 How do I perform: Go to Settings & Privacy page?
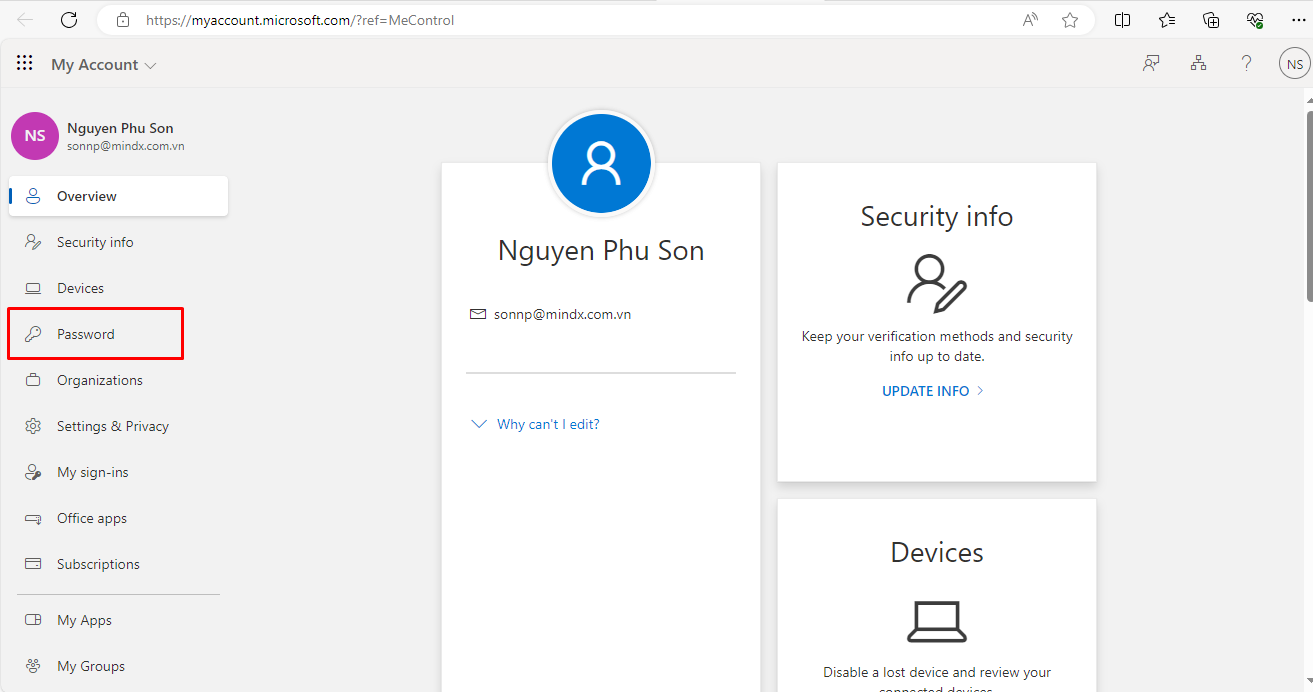coord(112,426)
